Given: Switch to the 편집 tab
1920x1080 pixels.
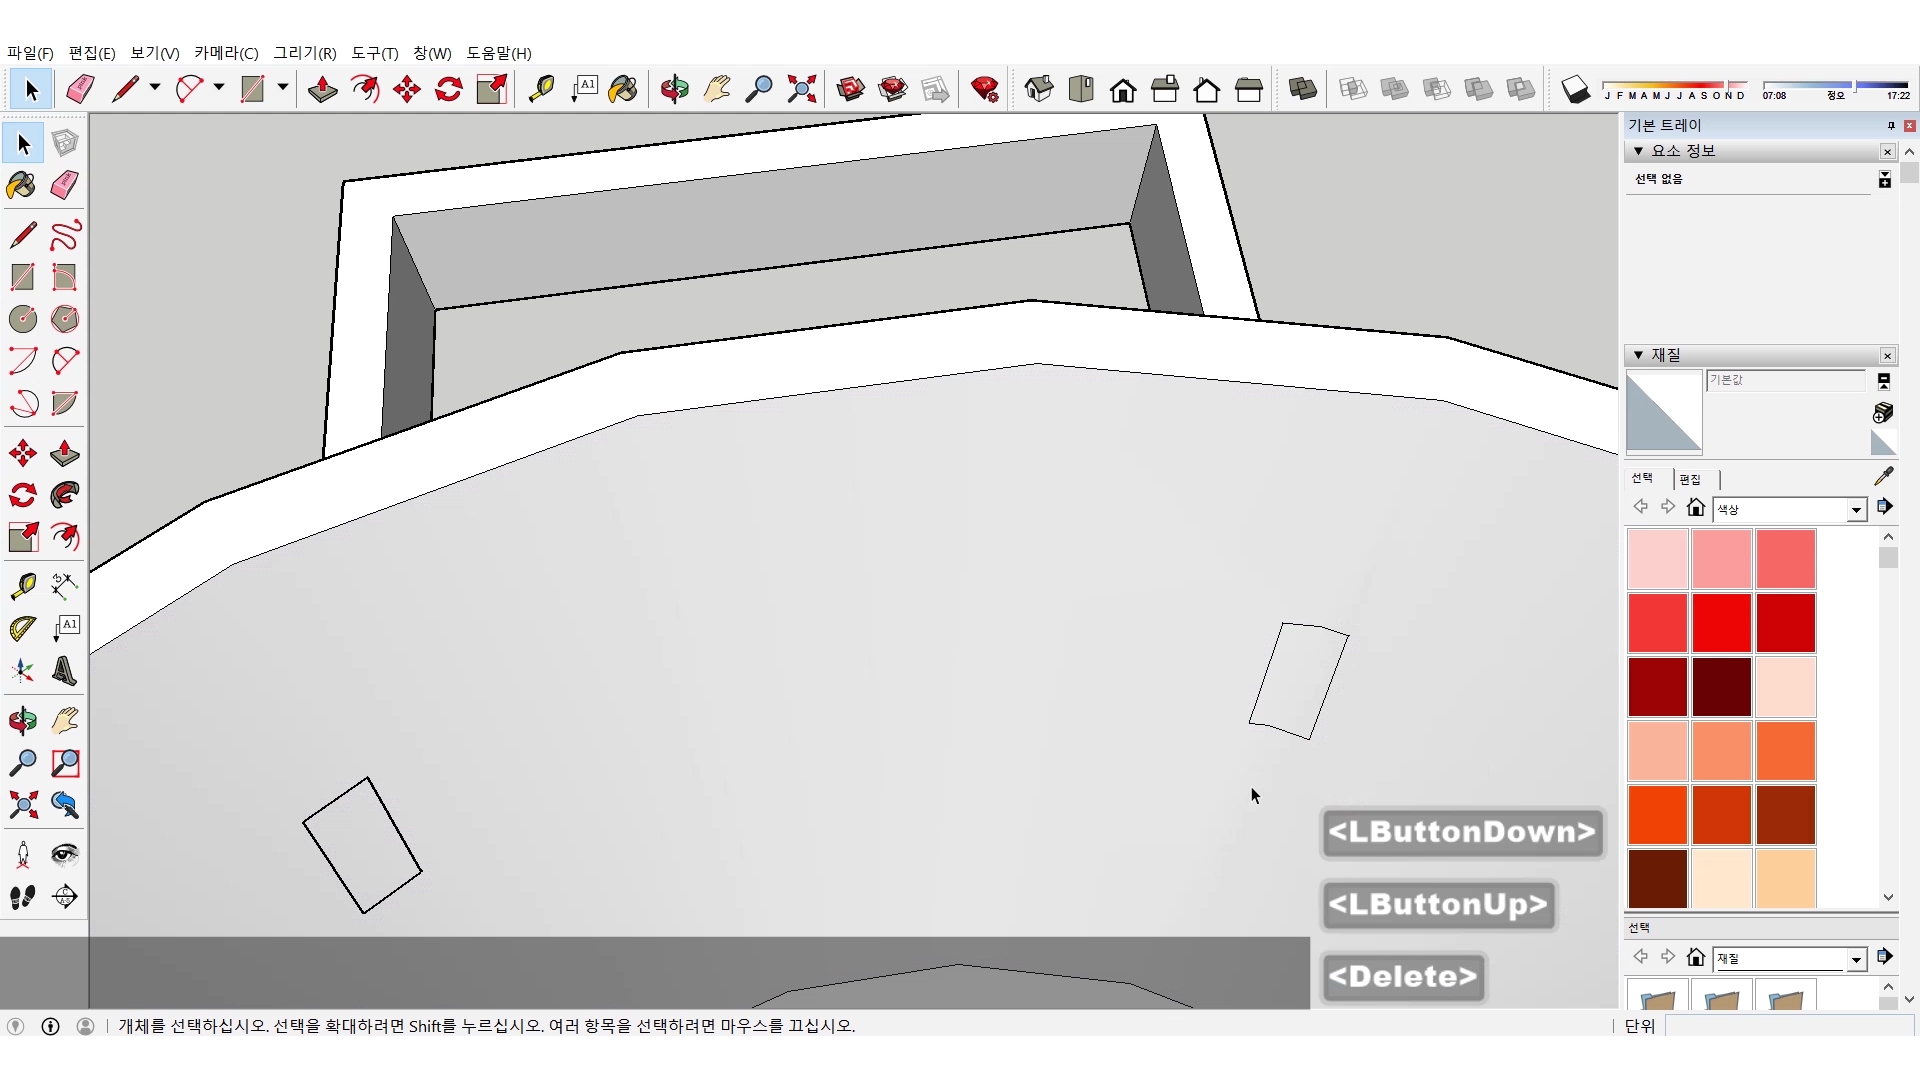Looking at the screenshot, I should coord(1690,479).
